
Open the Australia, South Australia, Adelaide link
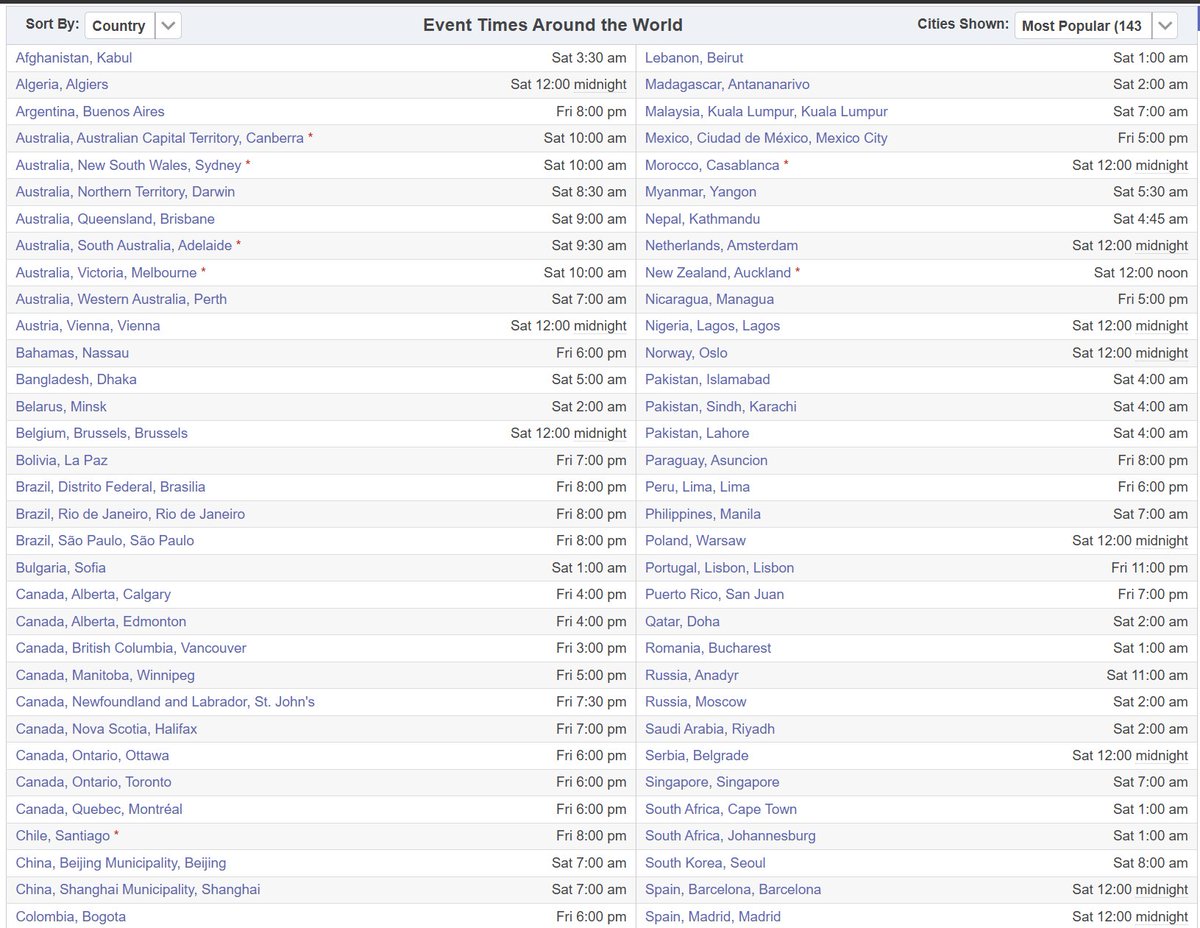[124, 246]
